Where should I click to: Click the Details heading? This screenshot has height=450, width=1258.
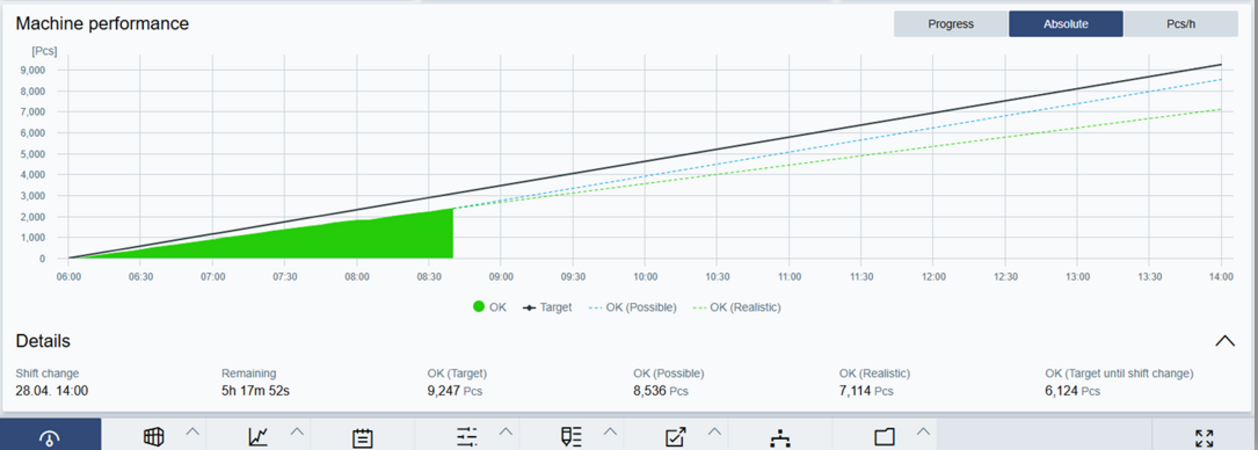43,341
